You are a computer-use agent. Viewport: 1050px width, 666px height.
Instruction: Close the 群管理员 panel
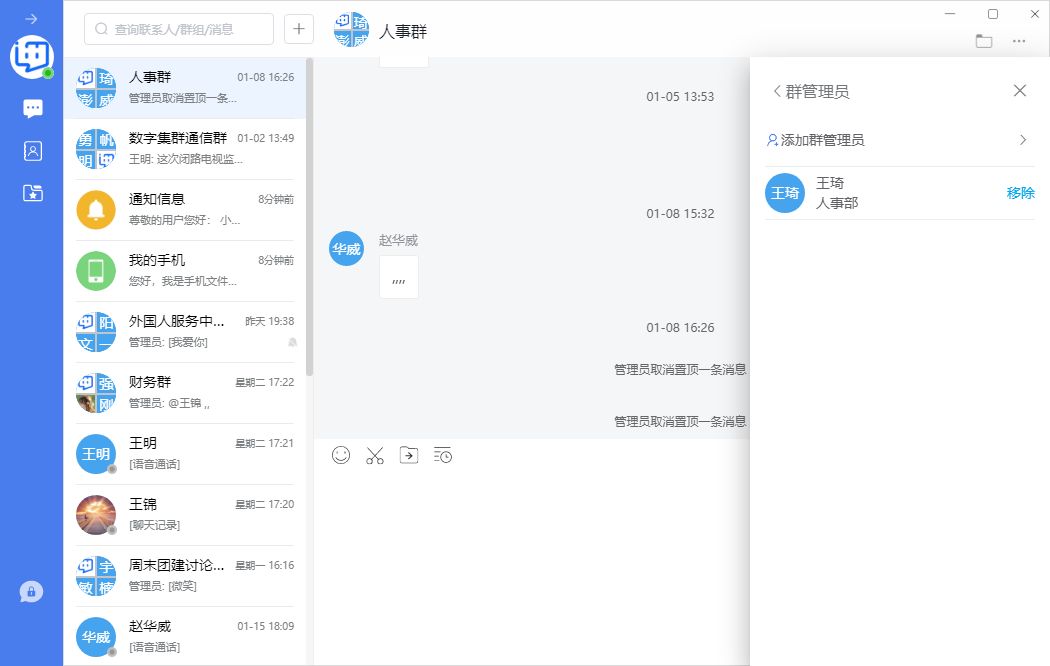coord(1020,91)
